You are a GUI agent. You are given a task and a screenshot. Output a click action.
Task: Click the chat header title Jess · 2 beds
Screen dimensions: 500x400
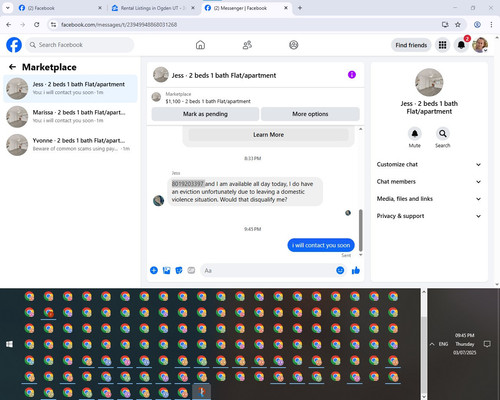[224, 75]
